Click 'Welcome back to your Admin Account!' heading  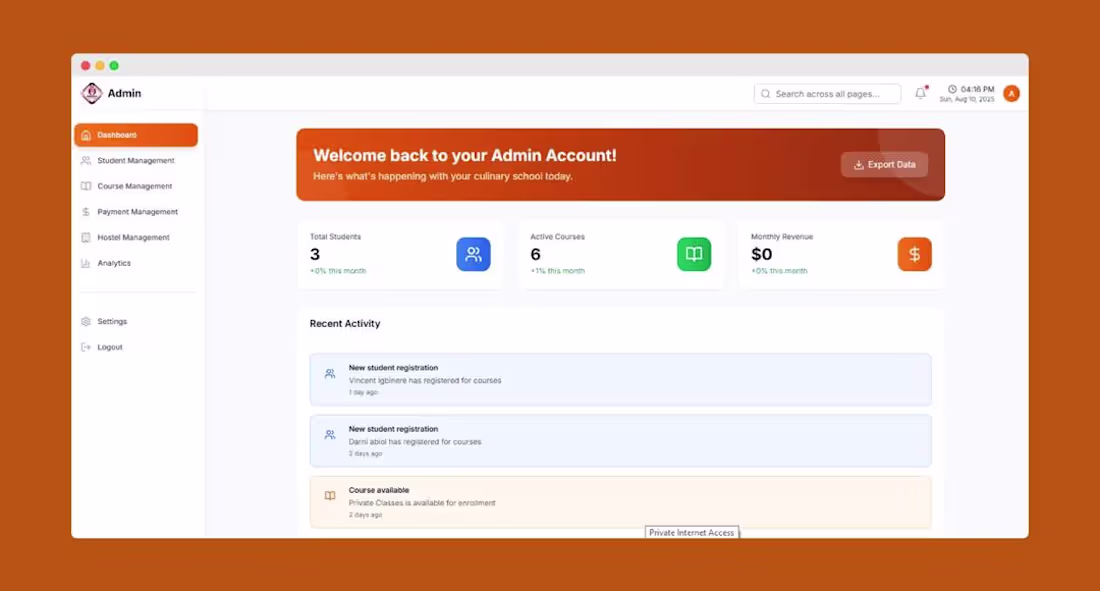[x=464, y=155]
